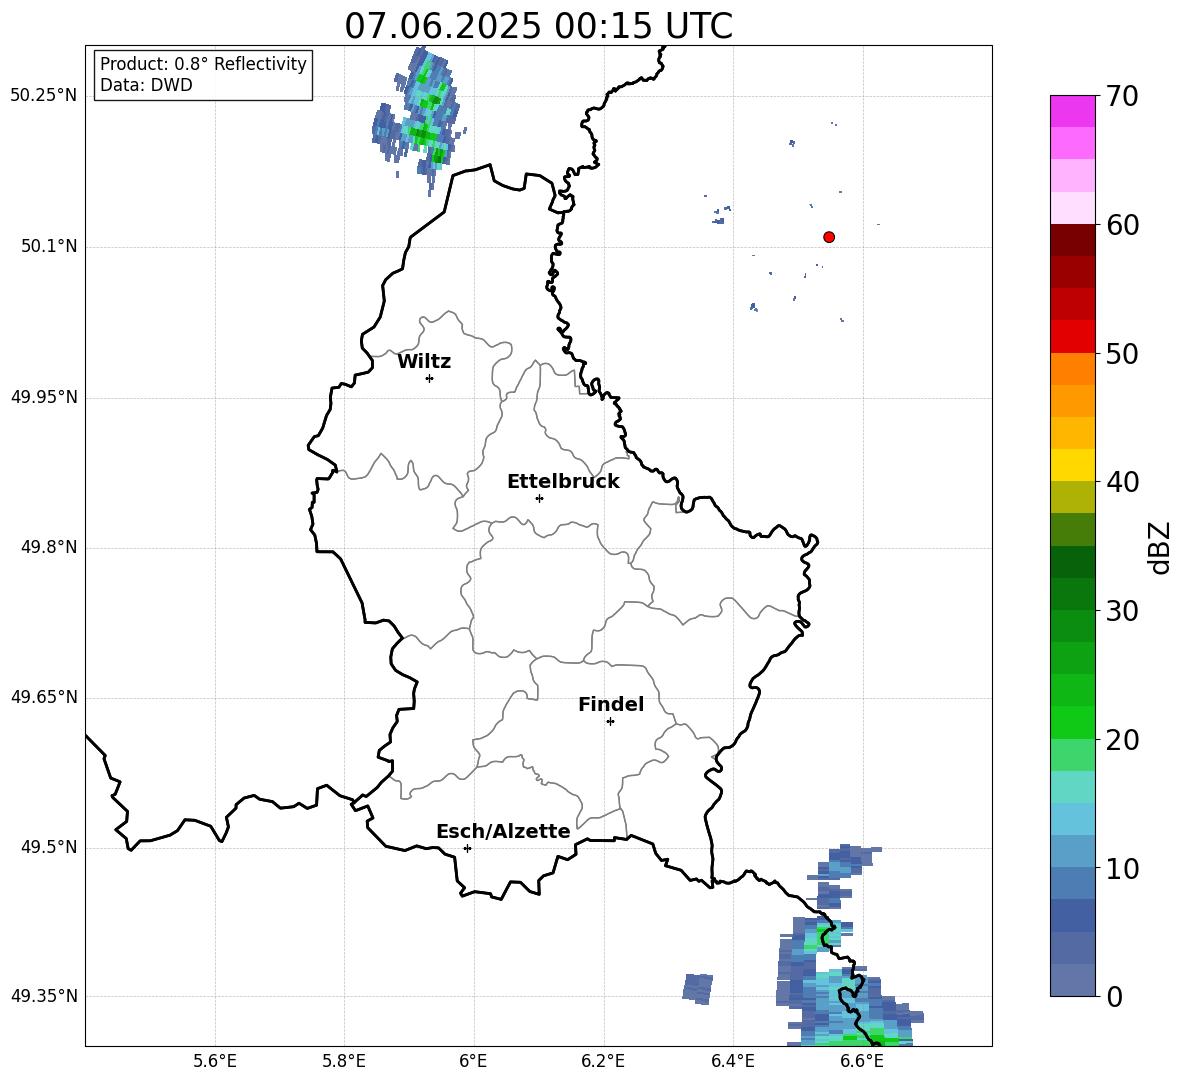The image size is (1184, 1081).
Task: Click the yellow colorbar segment above 40
Action: [x=1072, y=465]
